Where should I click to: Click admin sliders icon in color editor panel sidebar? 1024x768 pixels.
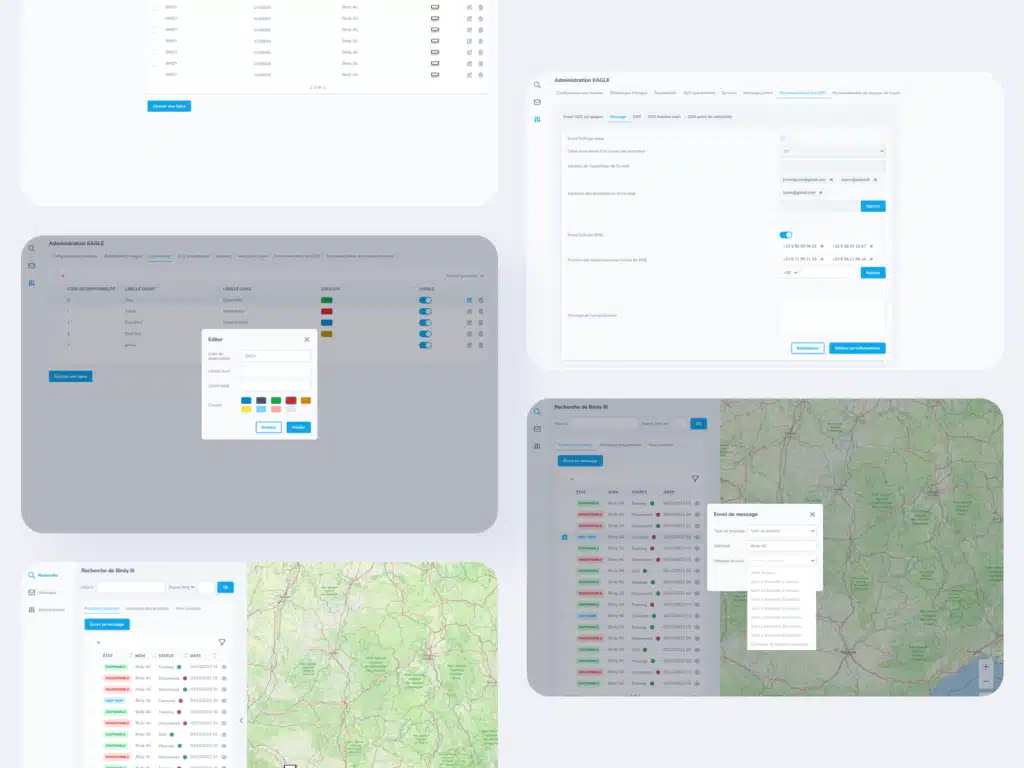click(x=31, y=283)
